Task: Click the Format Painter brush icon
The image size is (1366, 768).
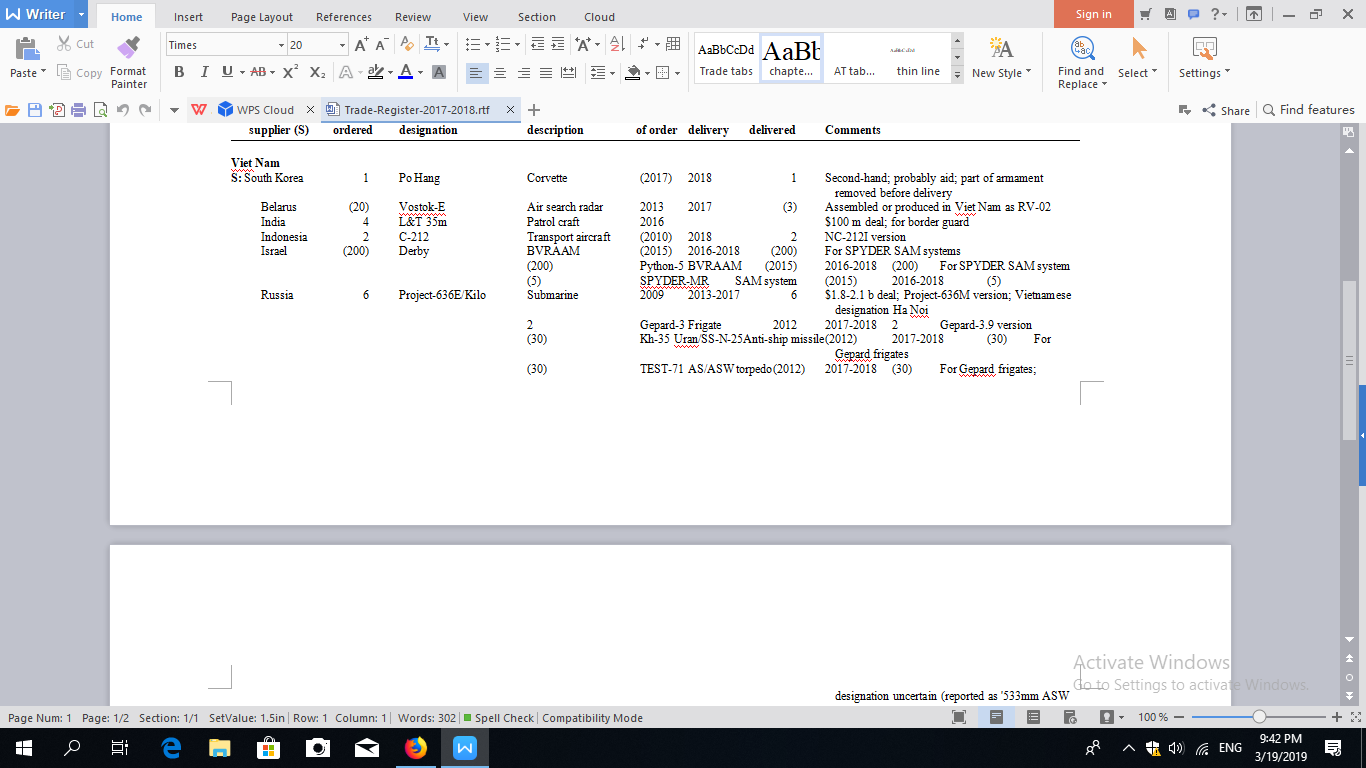Action: pyautogui.click(x=128, y=47)
